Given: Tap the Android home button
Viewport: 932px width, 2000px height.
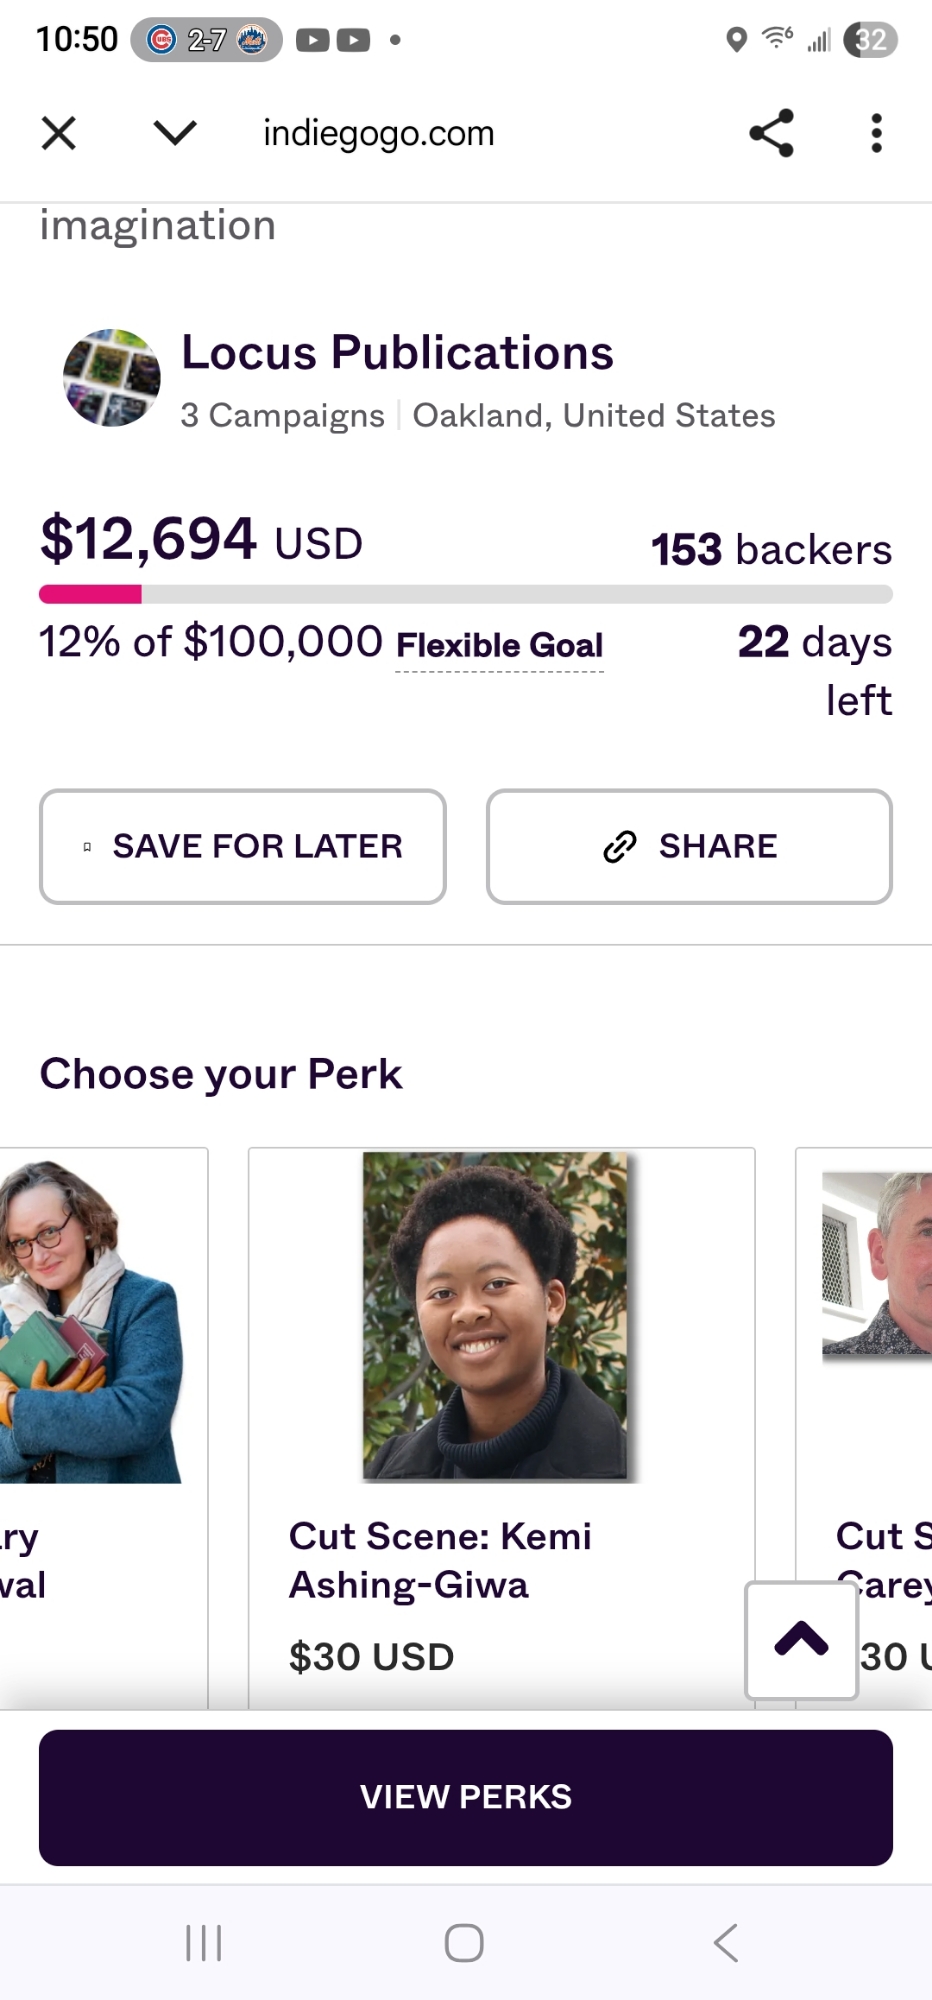Looking at the screenshot, I should pyautogui.click(x=464, y=1943).
